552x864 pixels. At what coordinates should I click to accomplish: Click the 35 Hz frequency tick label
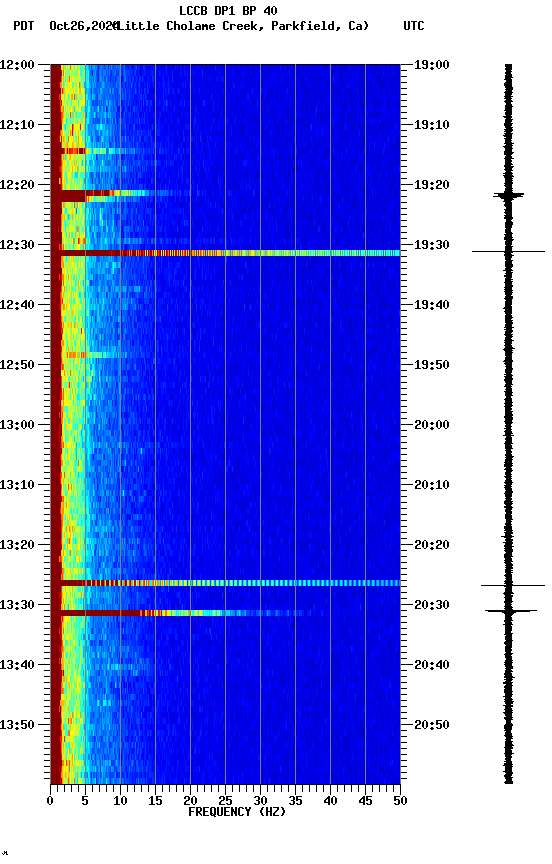(x=295, y=801)
